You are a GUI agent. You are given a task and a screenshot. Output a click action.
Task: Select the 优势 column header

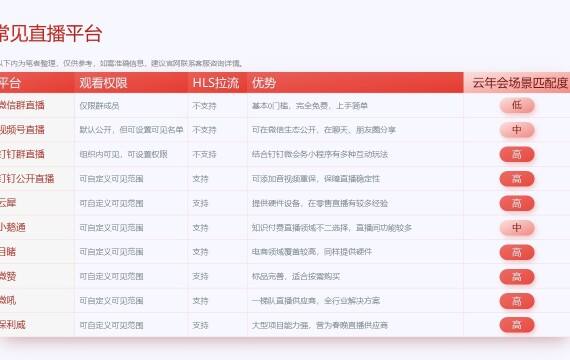[x=264, y=83]
